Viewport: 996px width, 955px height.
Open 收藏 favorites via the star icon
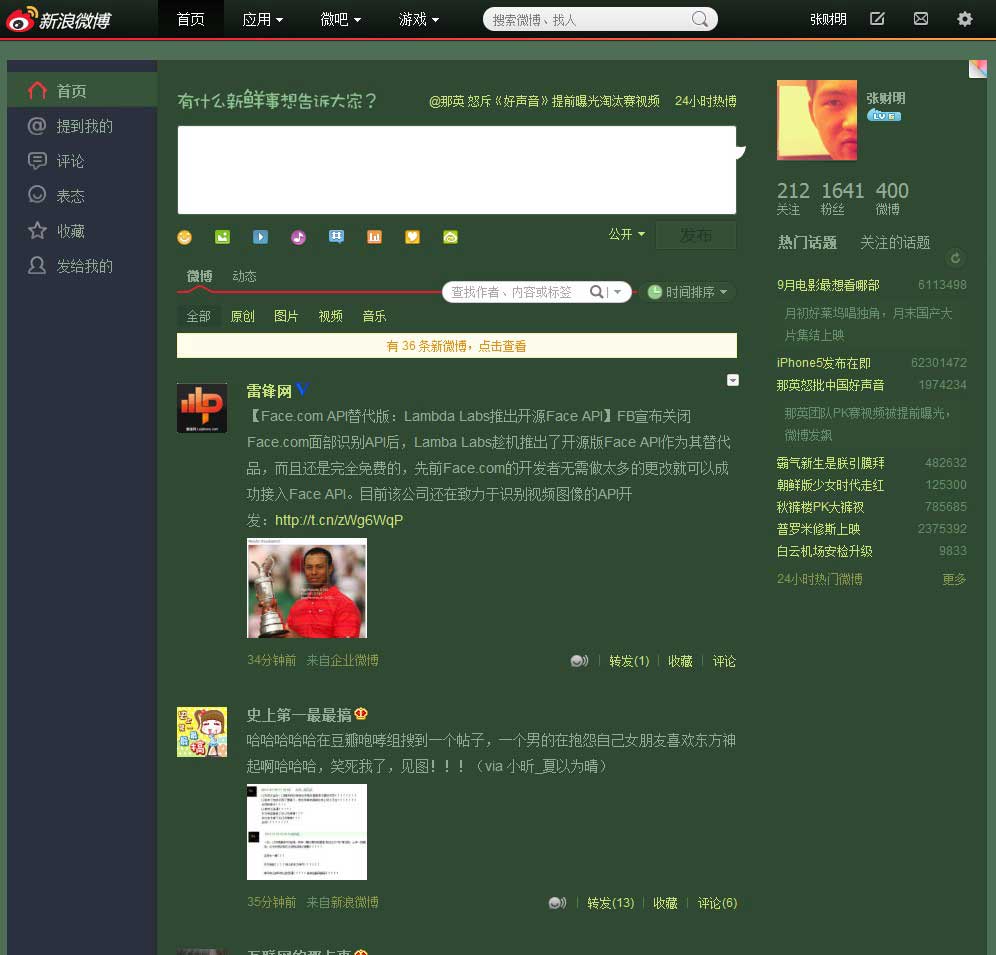pos(38,231)
